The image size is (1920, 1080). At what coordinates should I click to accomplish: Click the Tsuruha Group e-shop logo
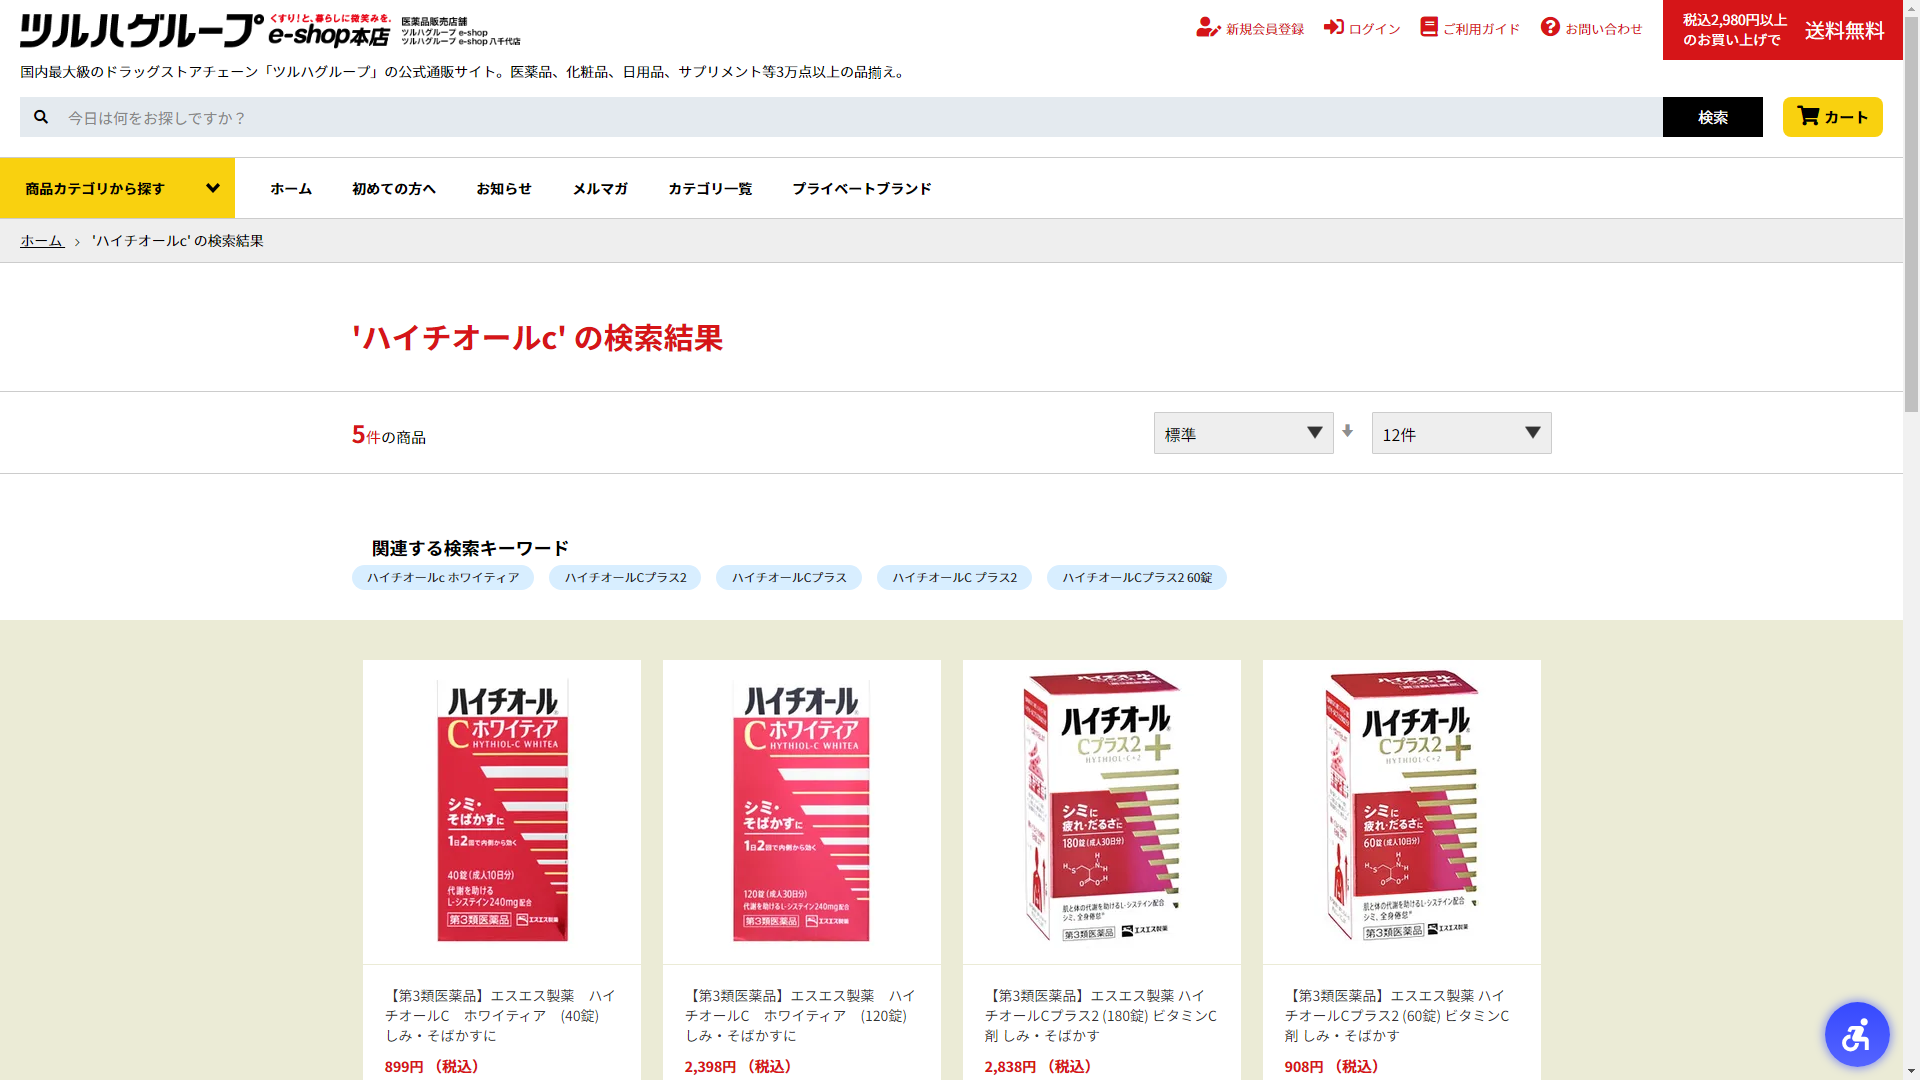[205, 31]
